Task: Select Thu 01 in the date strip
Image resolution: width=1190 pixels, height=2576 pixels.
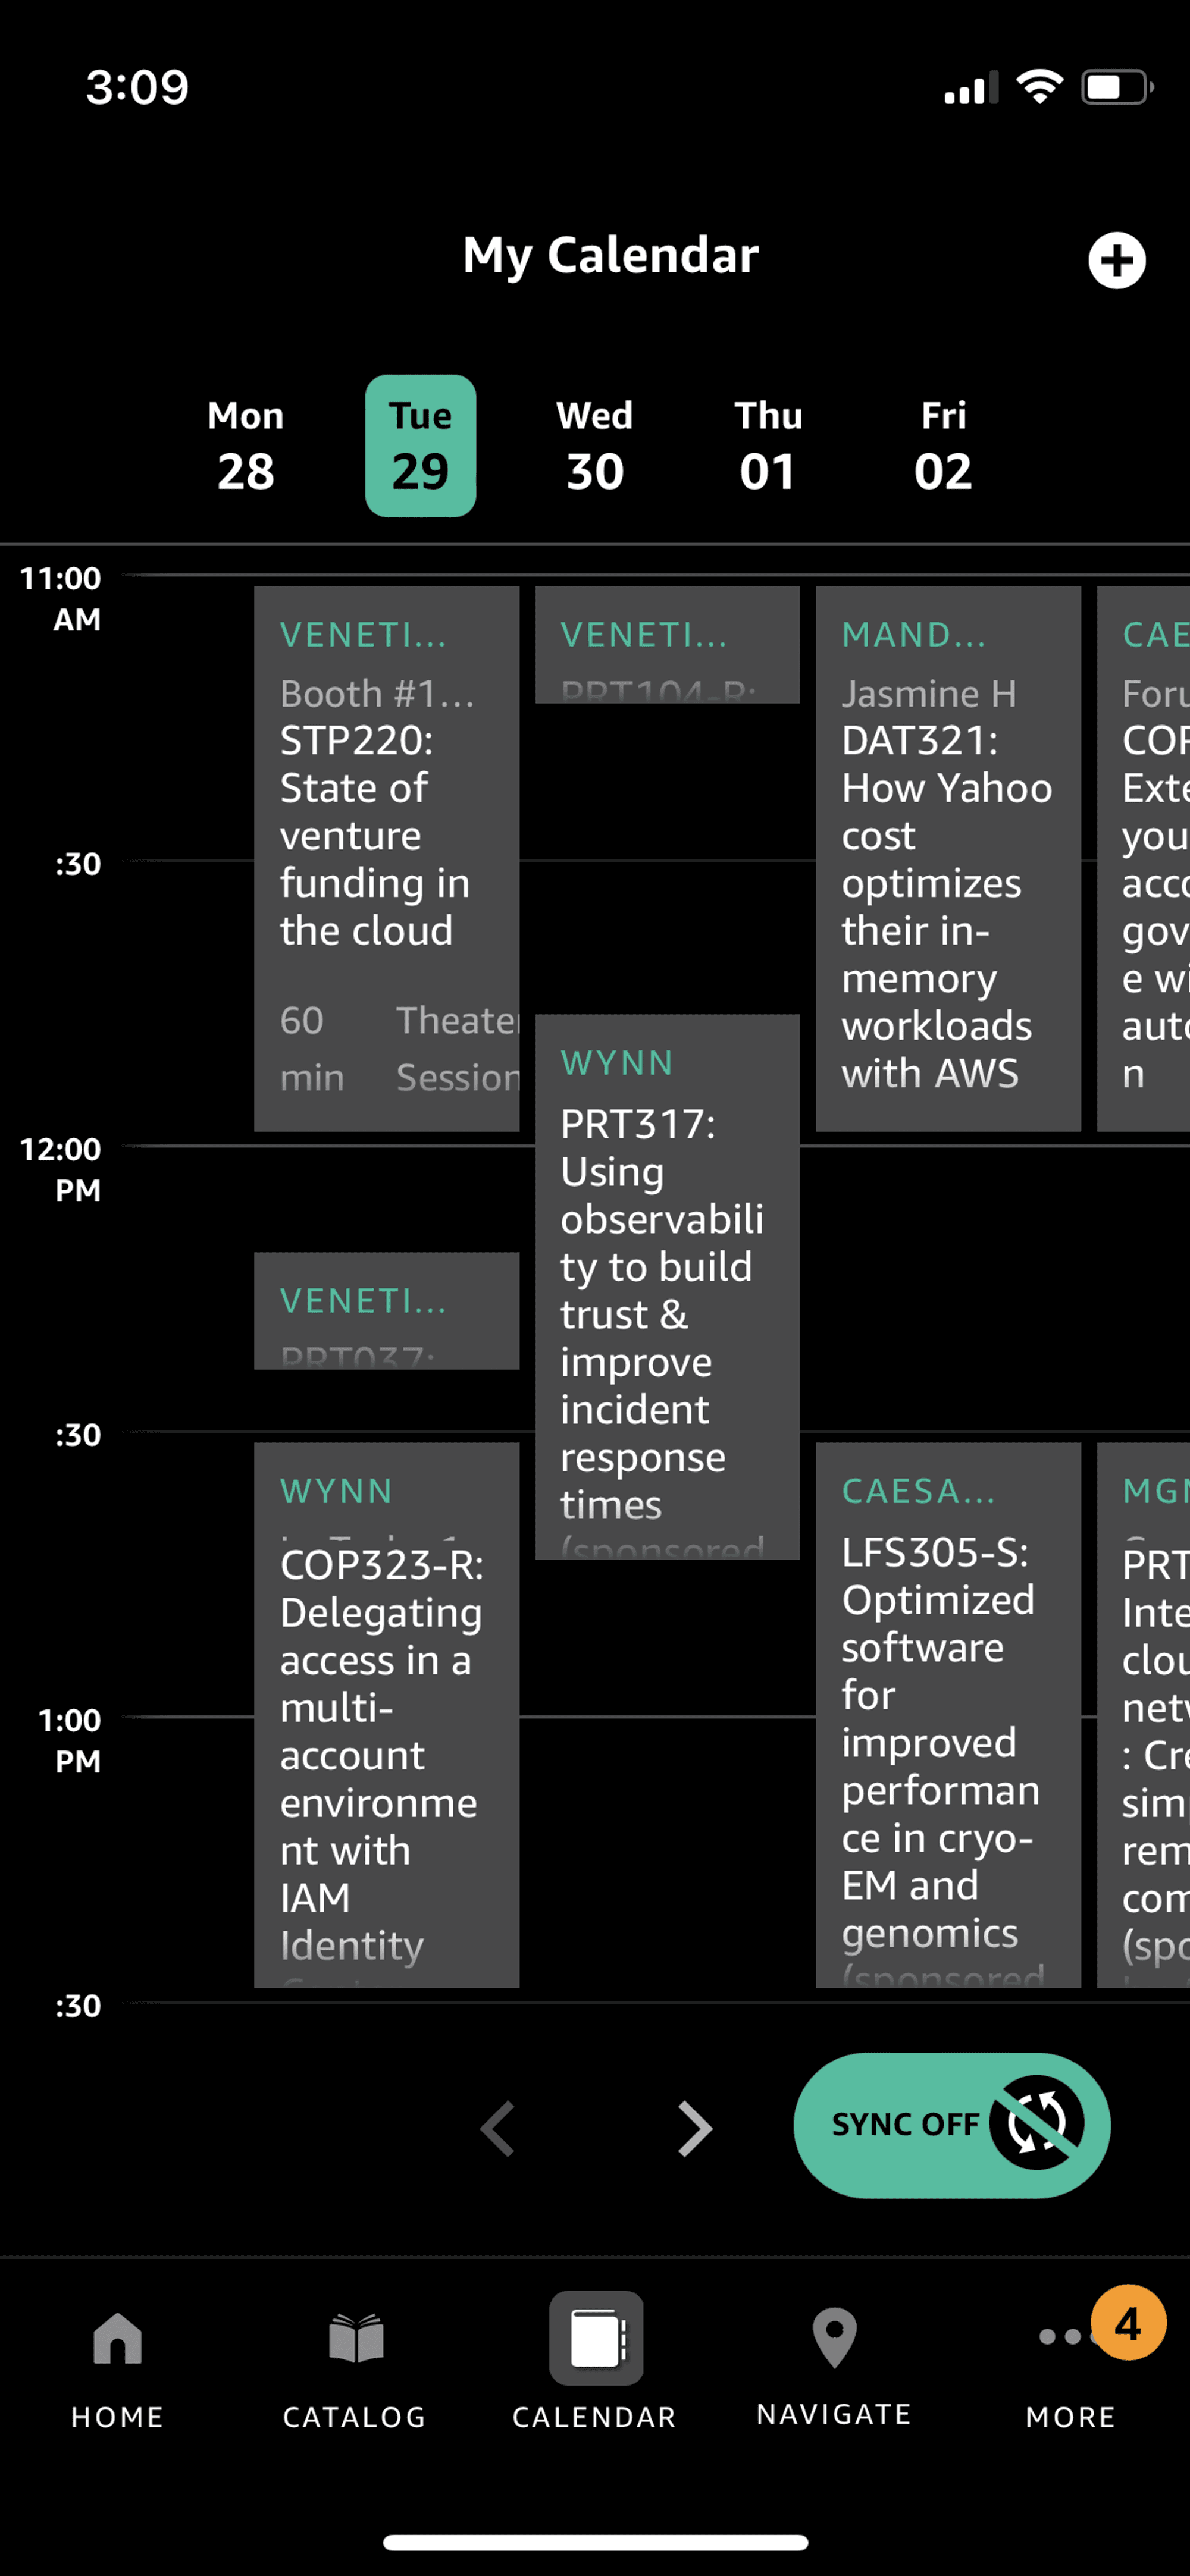Action: [x=768, y=446]
